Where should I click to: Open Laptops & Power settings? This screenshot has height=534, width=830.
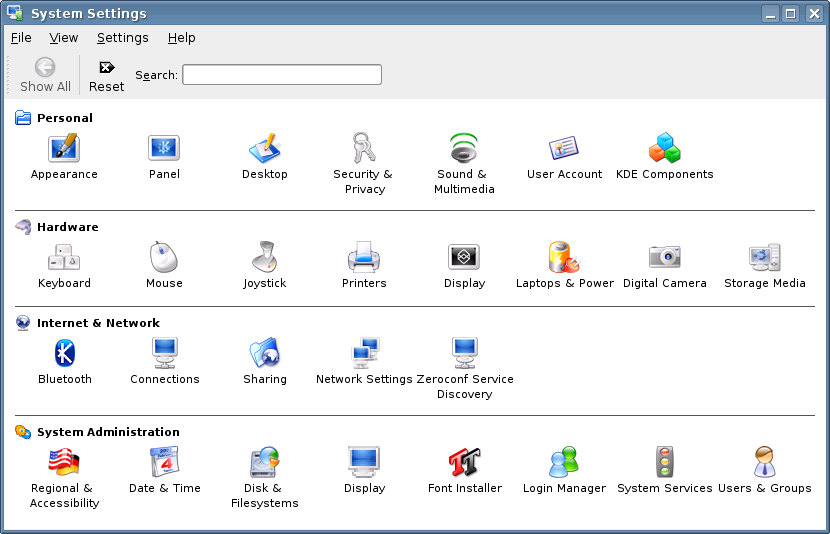coord(564,258)
